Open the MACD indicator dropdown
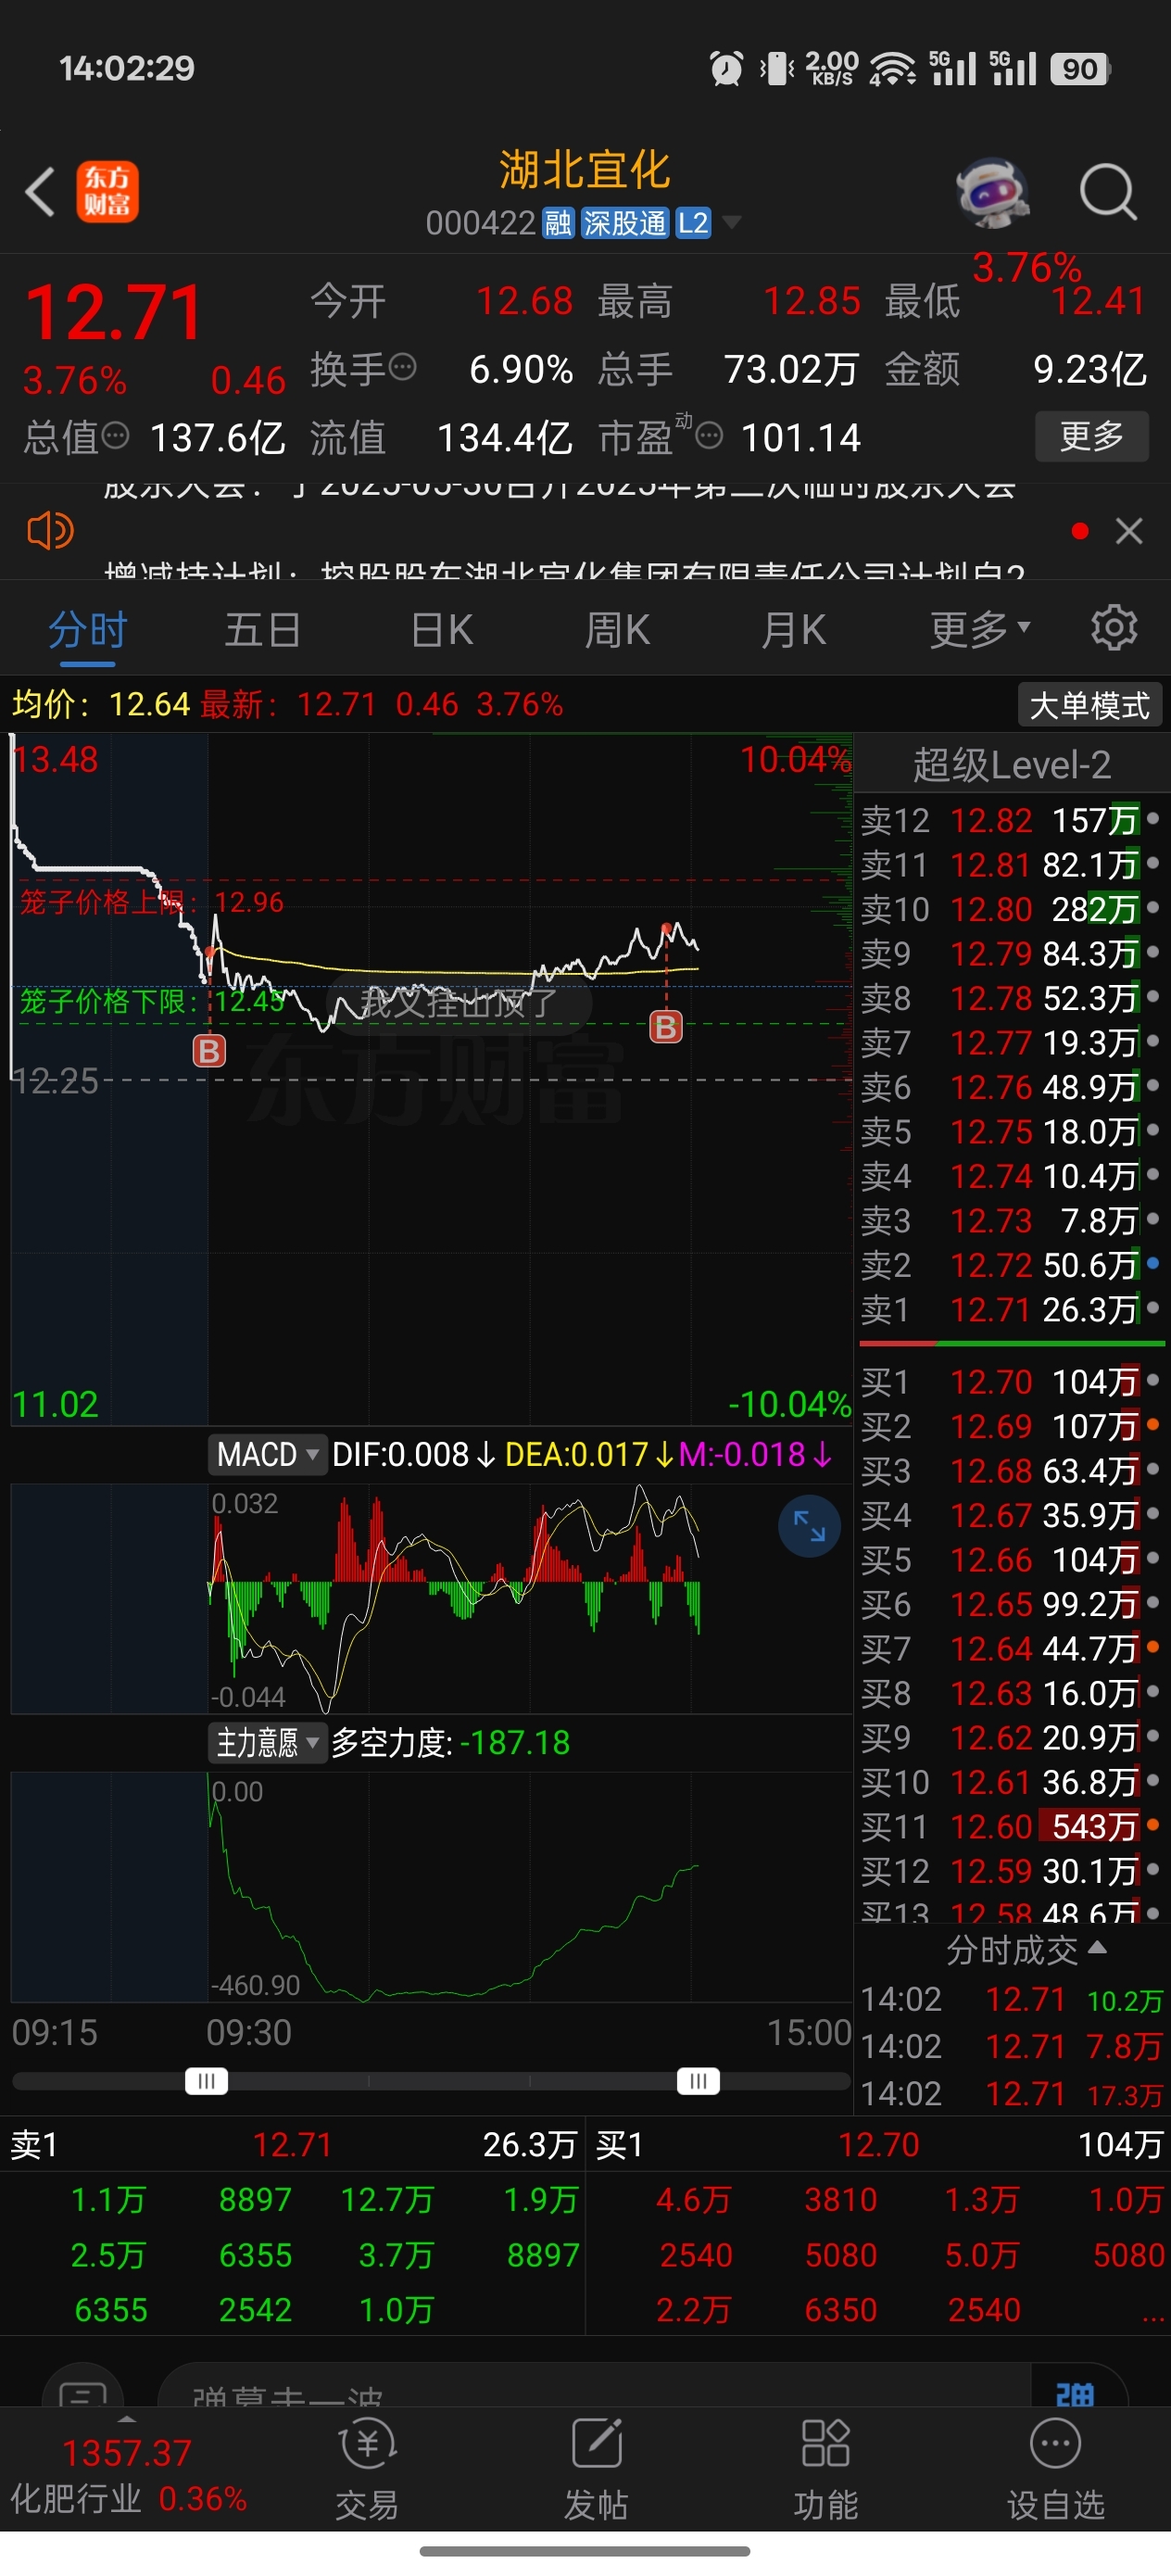This screenshot has width=1171, height=2576. click(x=267, y=1454)
